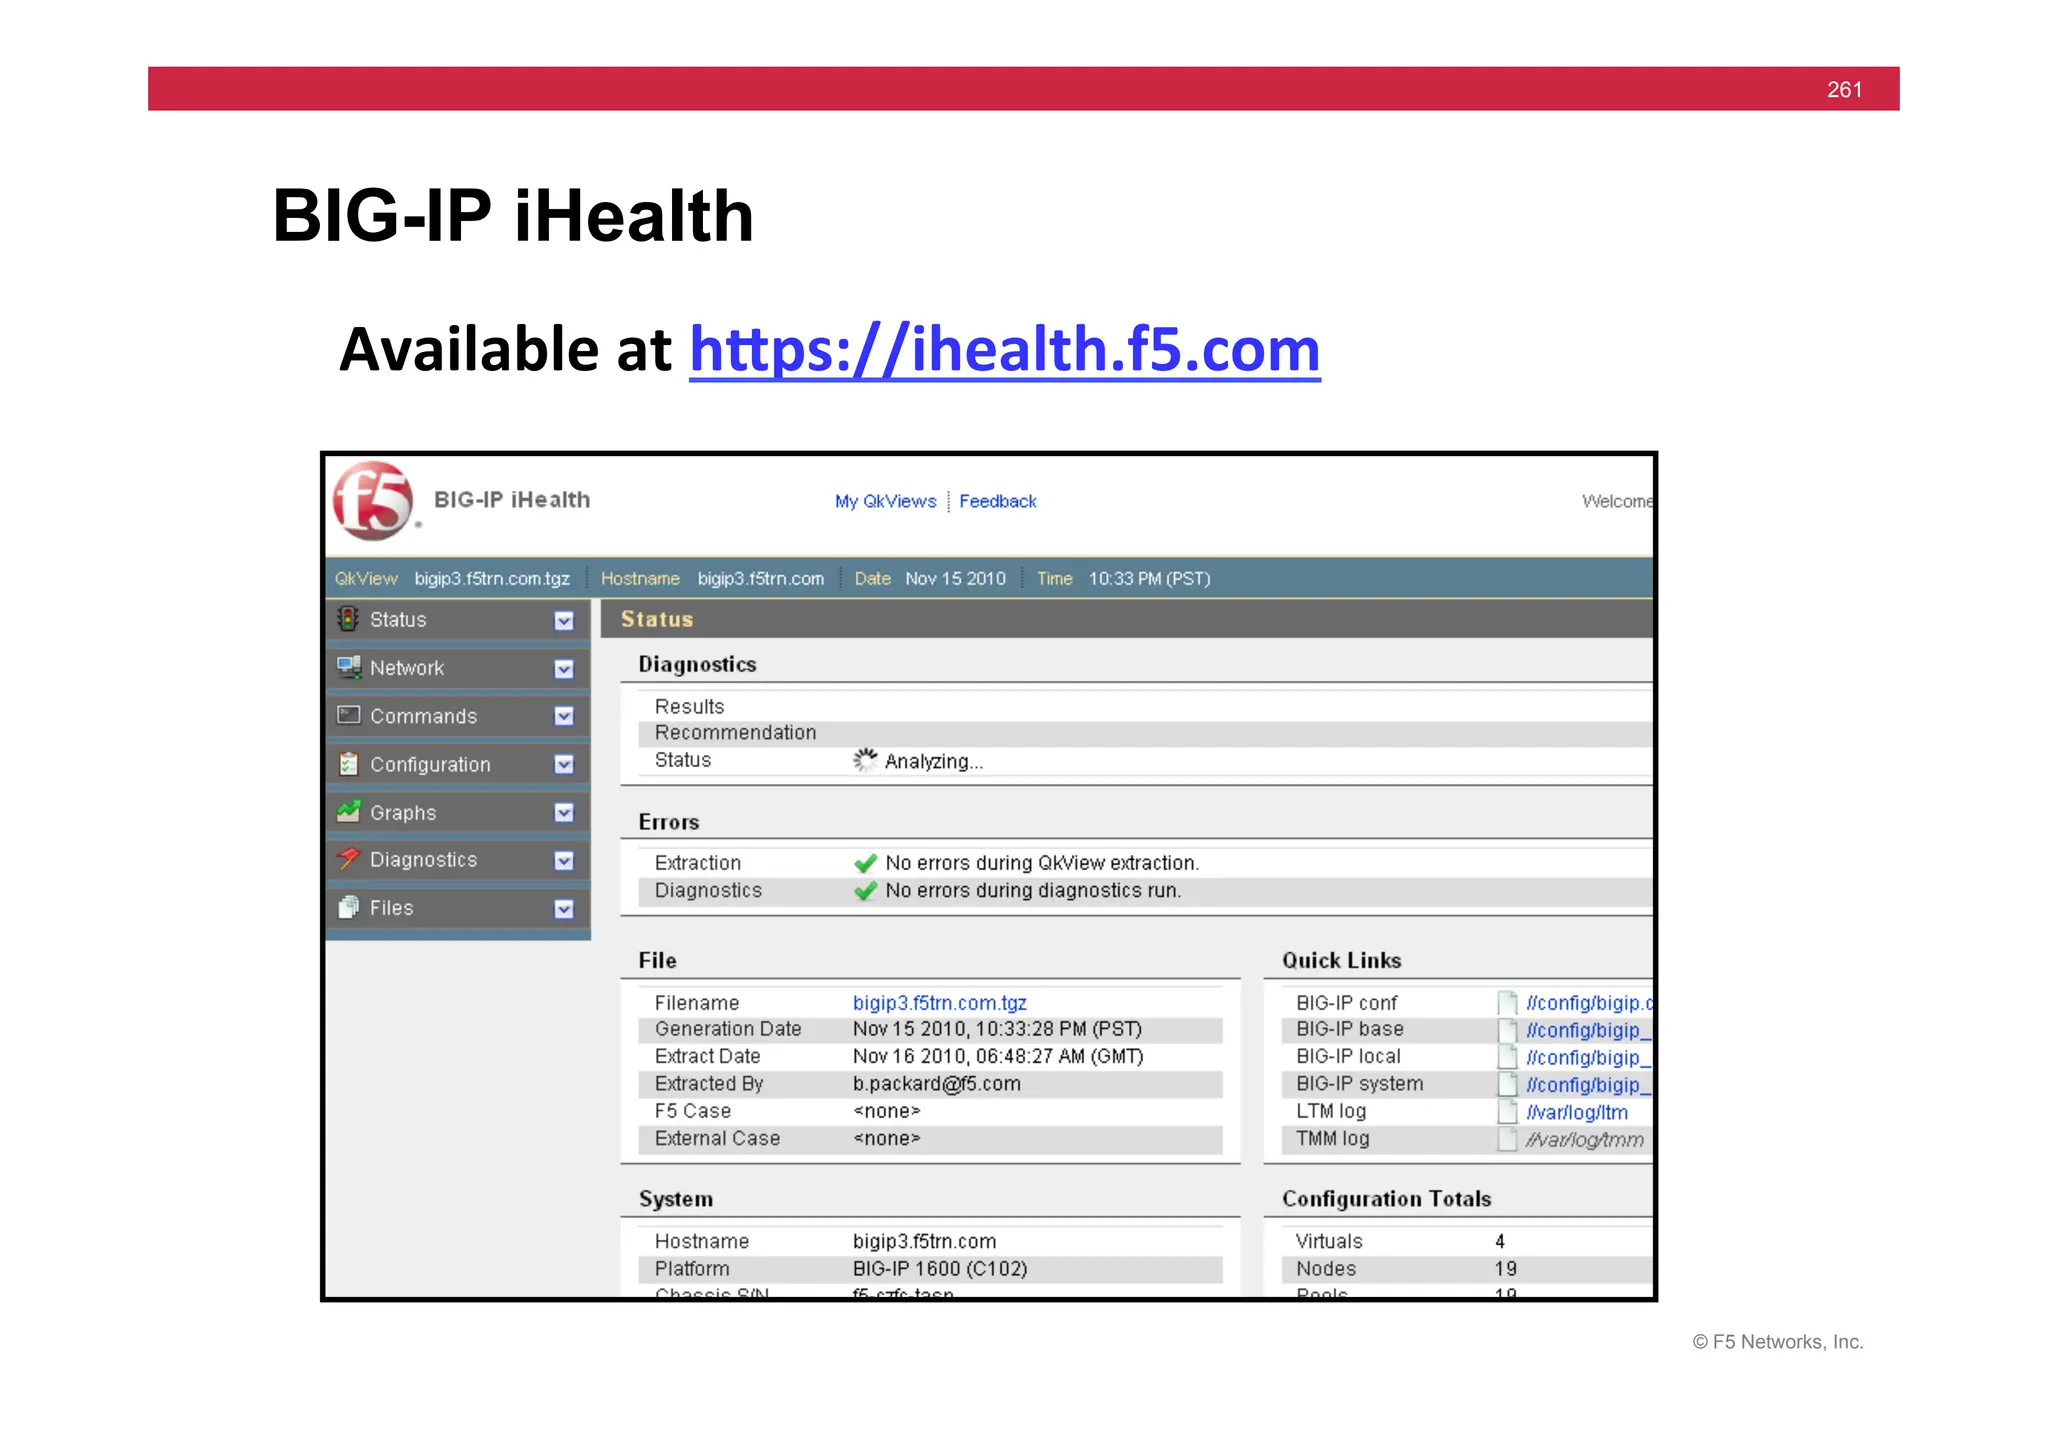
Task: Open the Configuration sidebar item
Action: [x=458, y=764]
